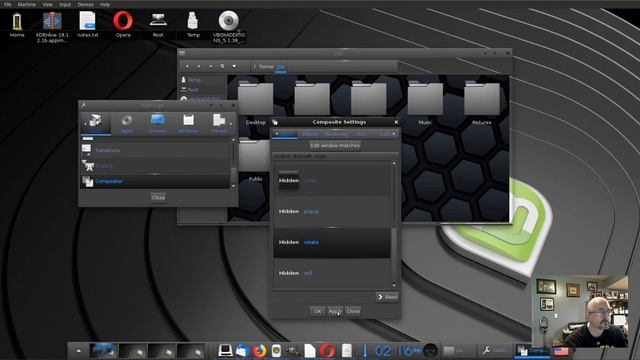
Task: Select the Menus category in settings panel
Action: pos(219,124)
